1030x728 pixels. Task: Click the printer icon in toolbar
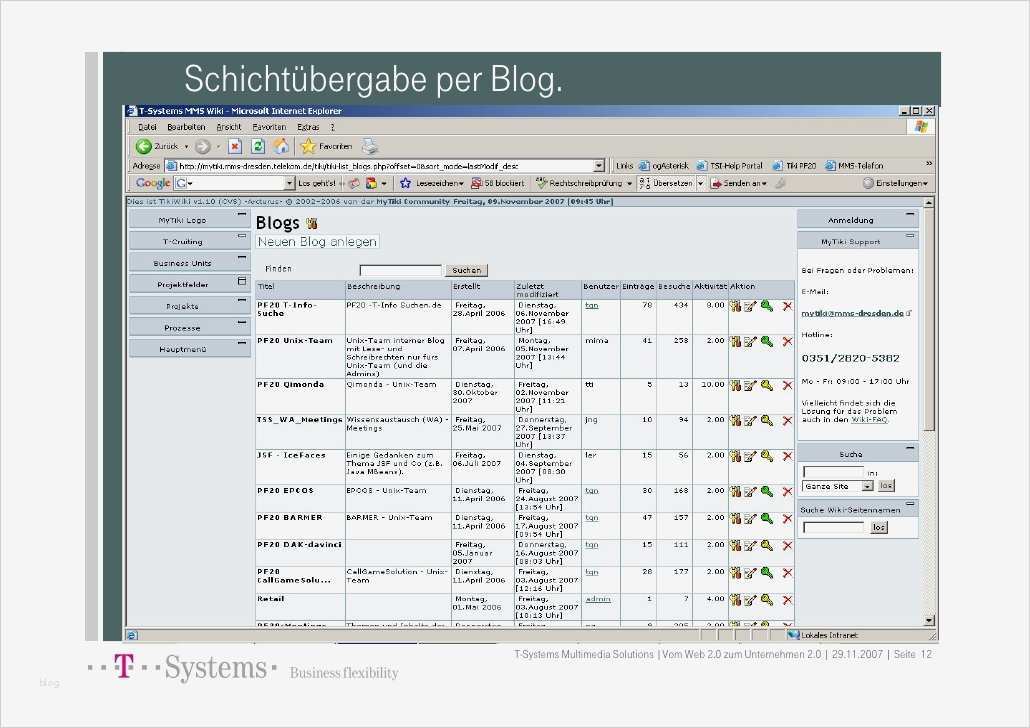tap(370, 146)
